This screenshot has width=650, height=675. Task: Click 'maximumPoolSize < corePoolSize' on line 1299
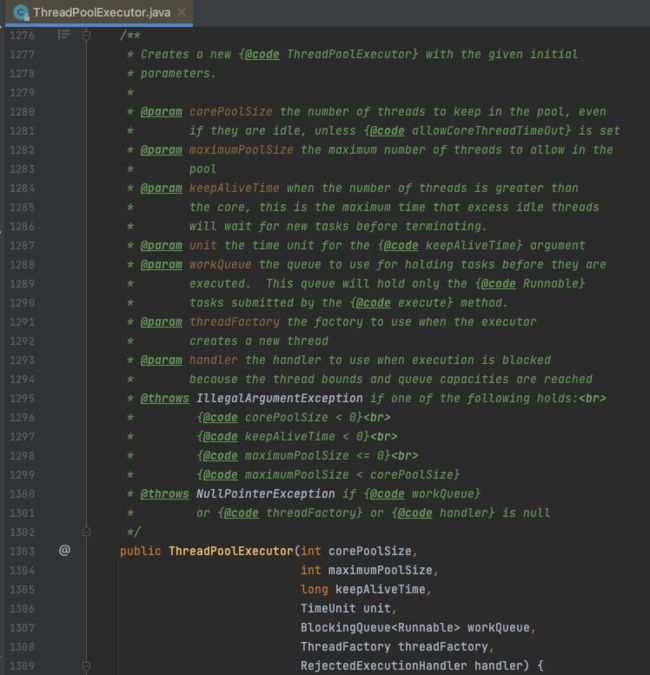click(x=349, y=475)
